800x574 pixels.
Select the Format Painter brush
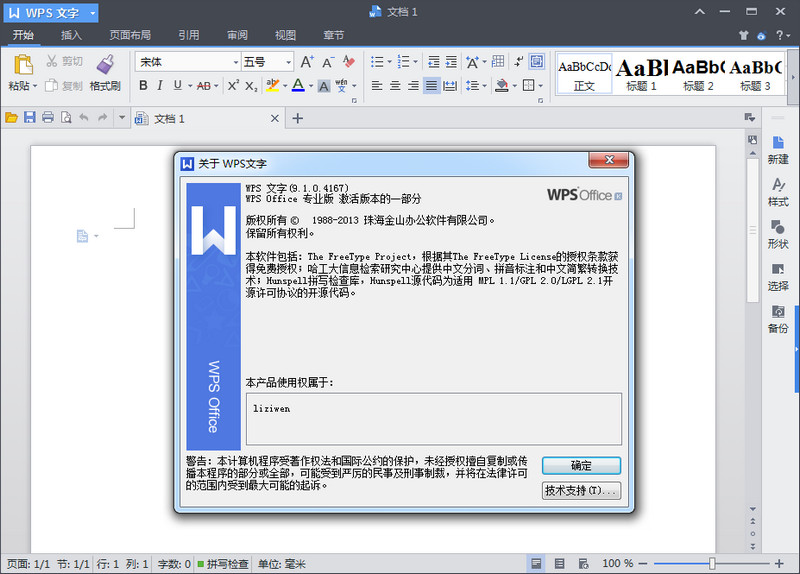[105, 64]
